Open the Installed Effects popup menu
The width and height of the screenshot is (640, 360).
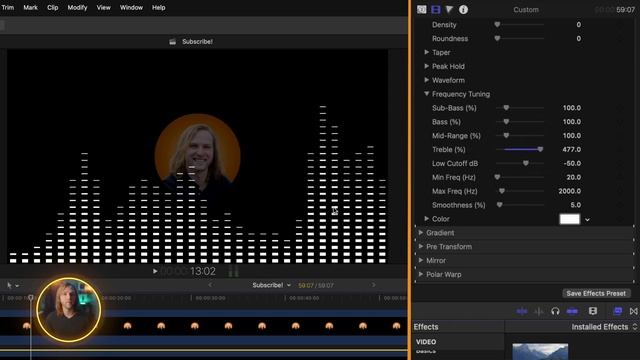click(x=604, y=327)
